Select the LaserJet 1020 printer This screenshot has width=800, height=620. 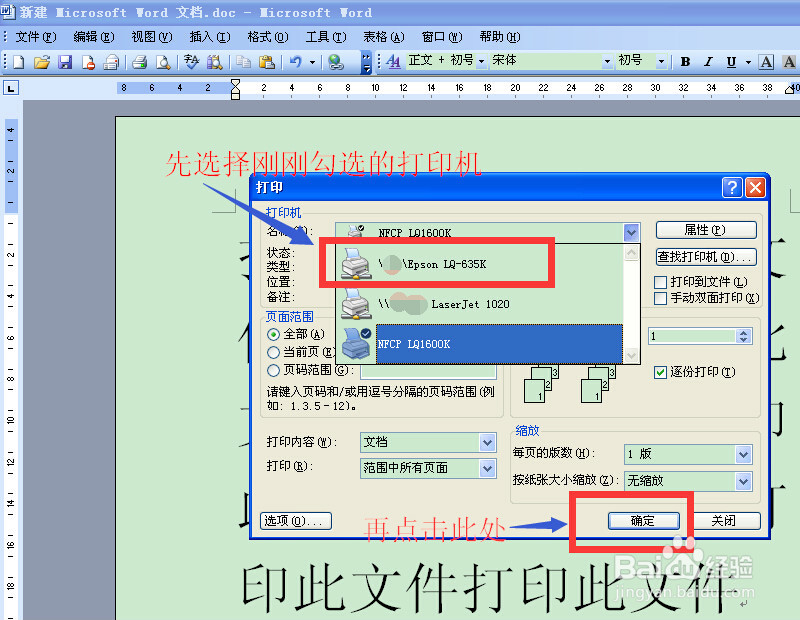[480, 304]
